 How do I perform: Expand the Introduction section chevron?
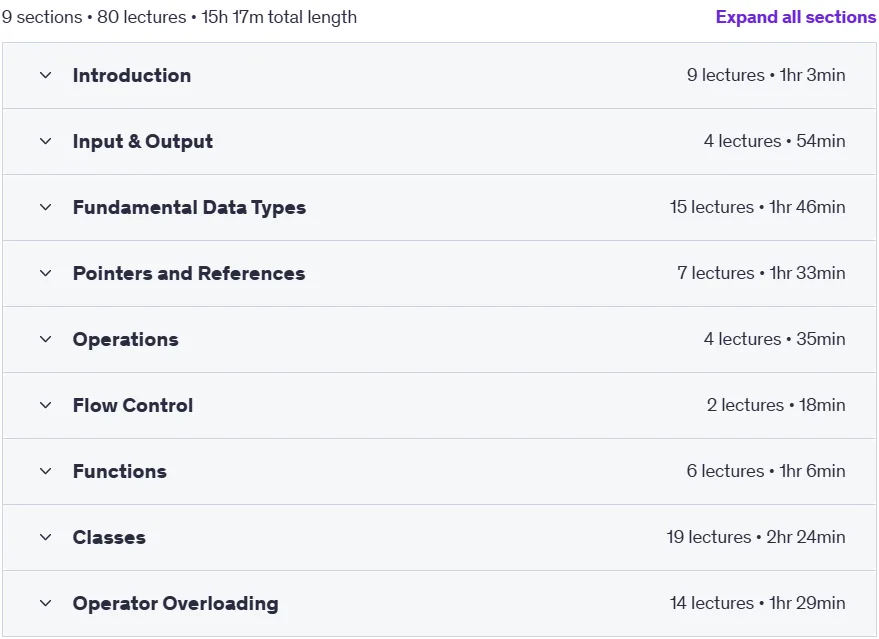[45, 75]
